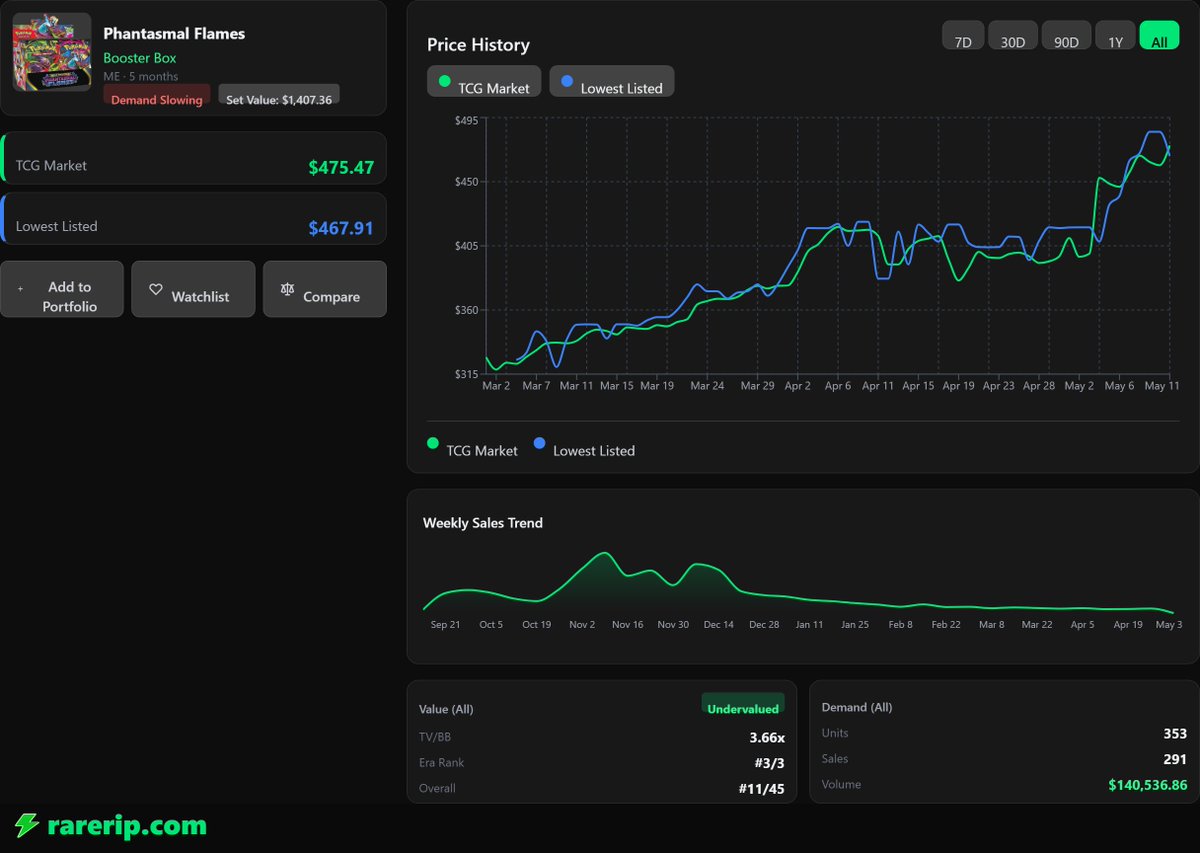Click the Phantasmal Flames booster box thumbnail
This screenshot has height=853, width=1200.
click(x=52, y=52)
